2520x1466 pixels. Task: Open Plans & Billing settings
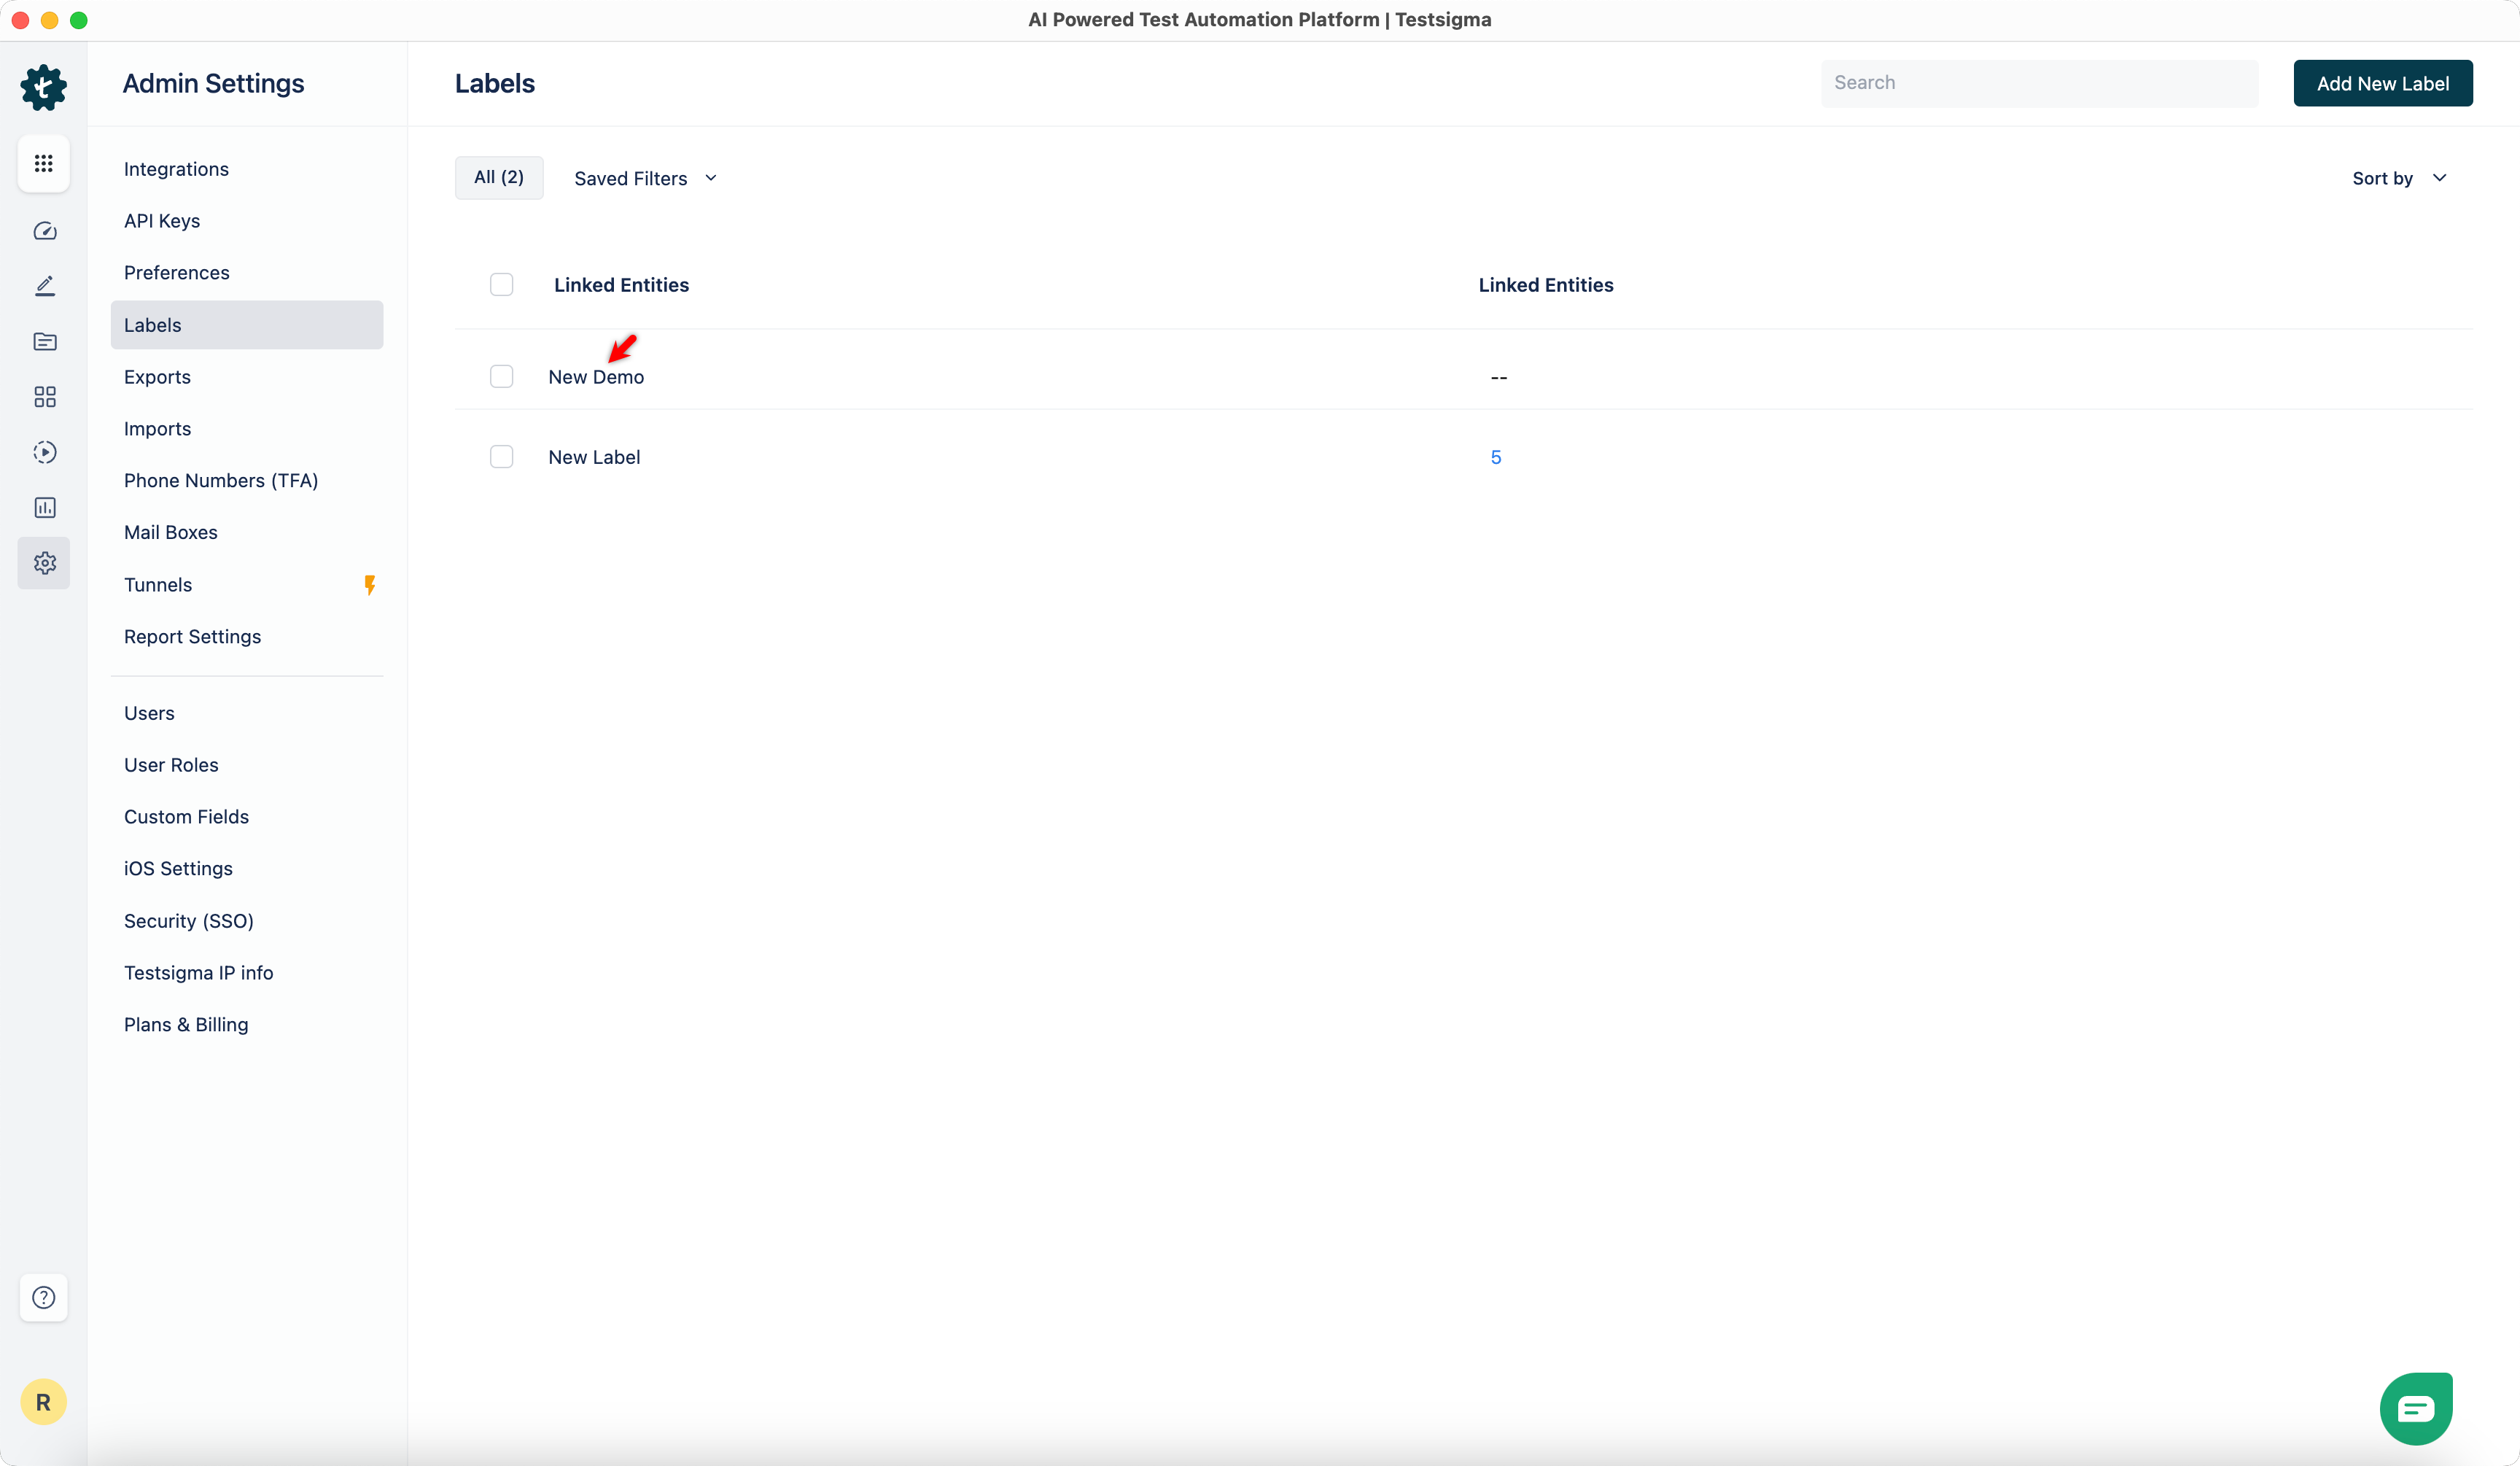(186, 1024)
